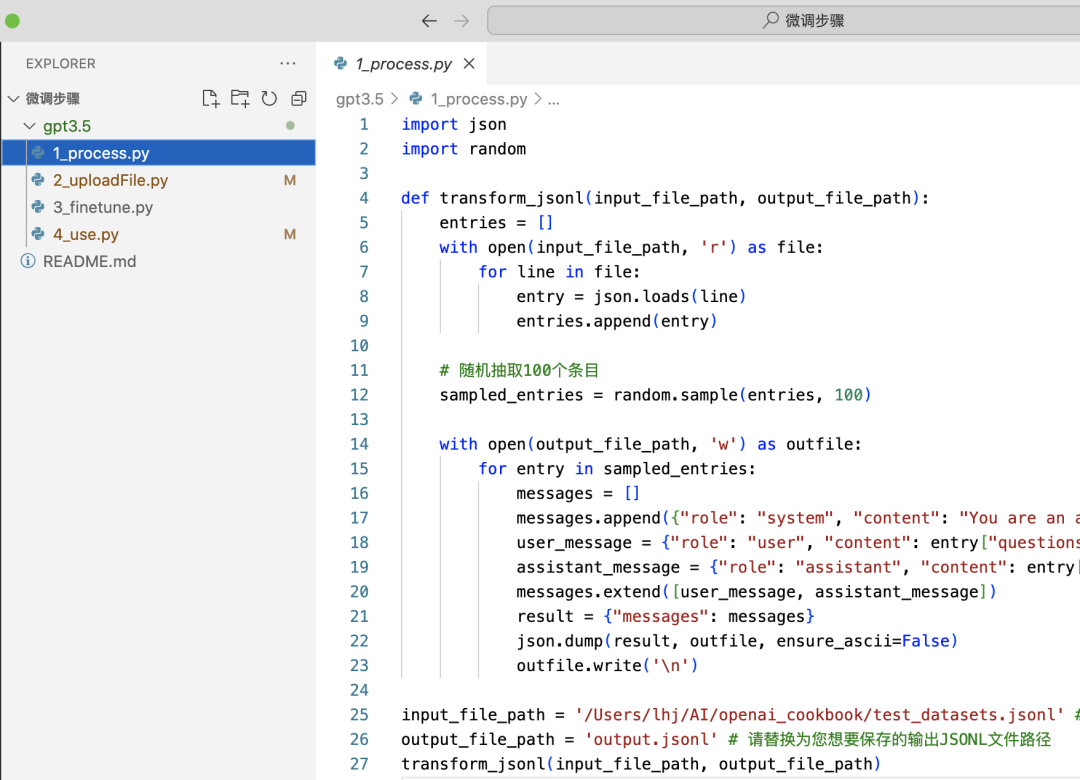The width and height of the screenshot is (1080, 780).
Task: Click the M status badge on 4_use.py
Action: click(x=290, y=234)
